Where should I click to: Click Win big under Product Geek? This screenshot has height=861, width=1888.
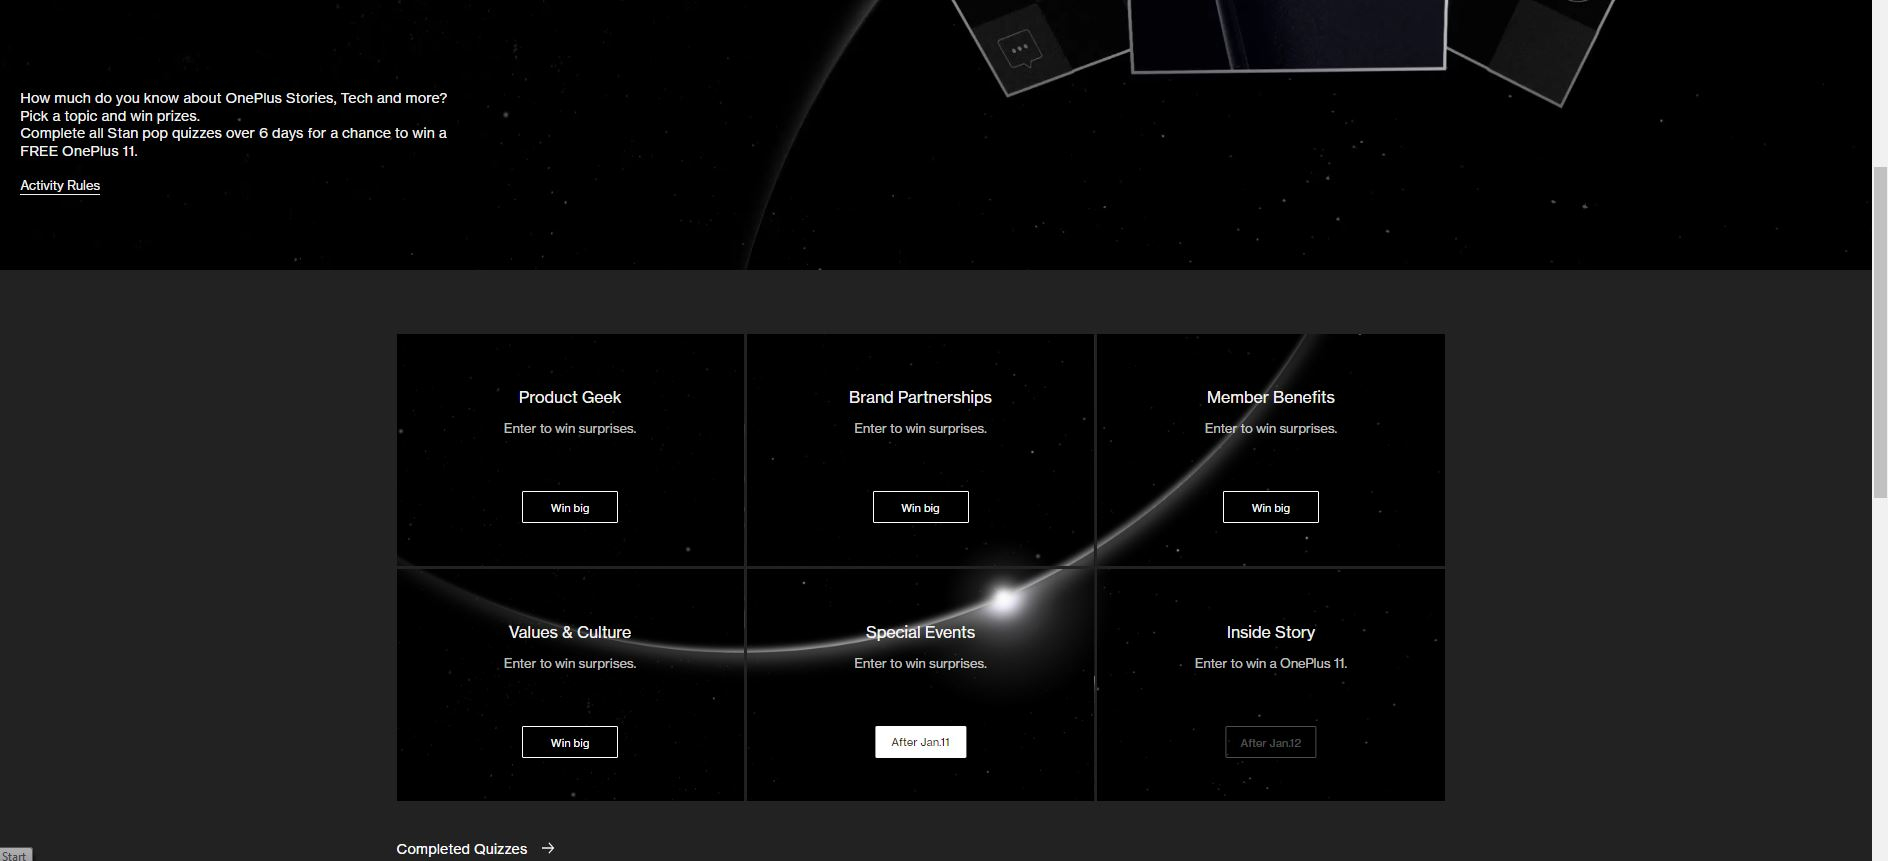tap(570, 507)
